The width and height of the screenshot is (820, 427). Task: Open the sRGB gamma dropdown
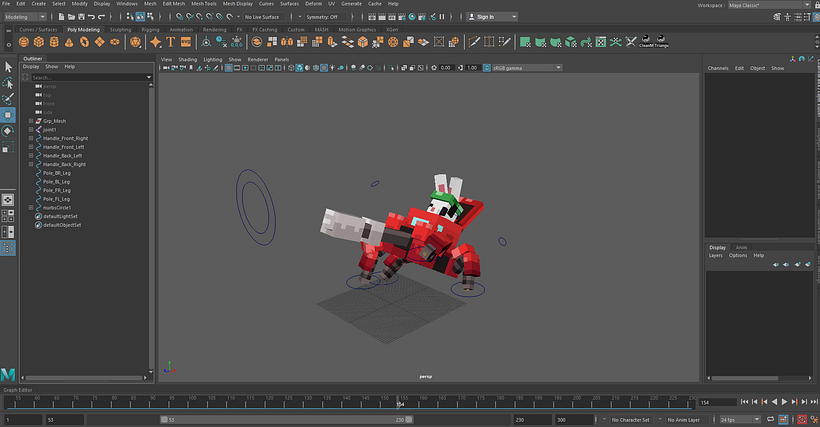point(527,68)
